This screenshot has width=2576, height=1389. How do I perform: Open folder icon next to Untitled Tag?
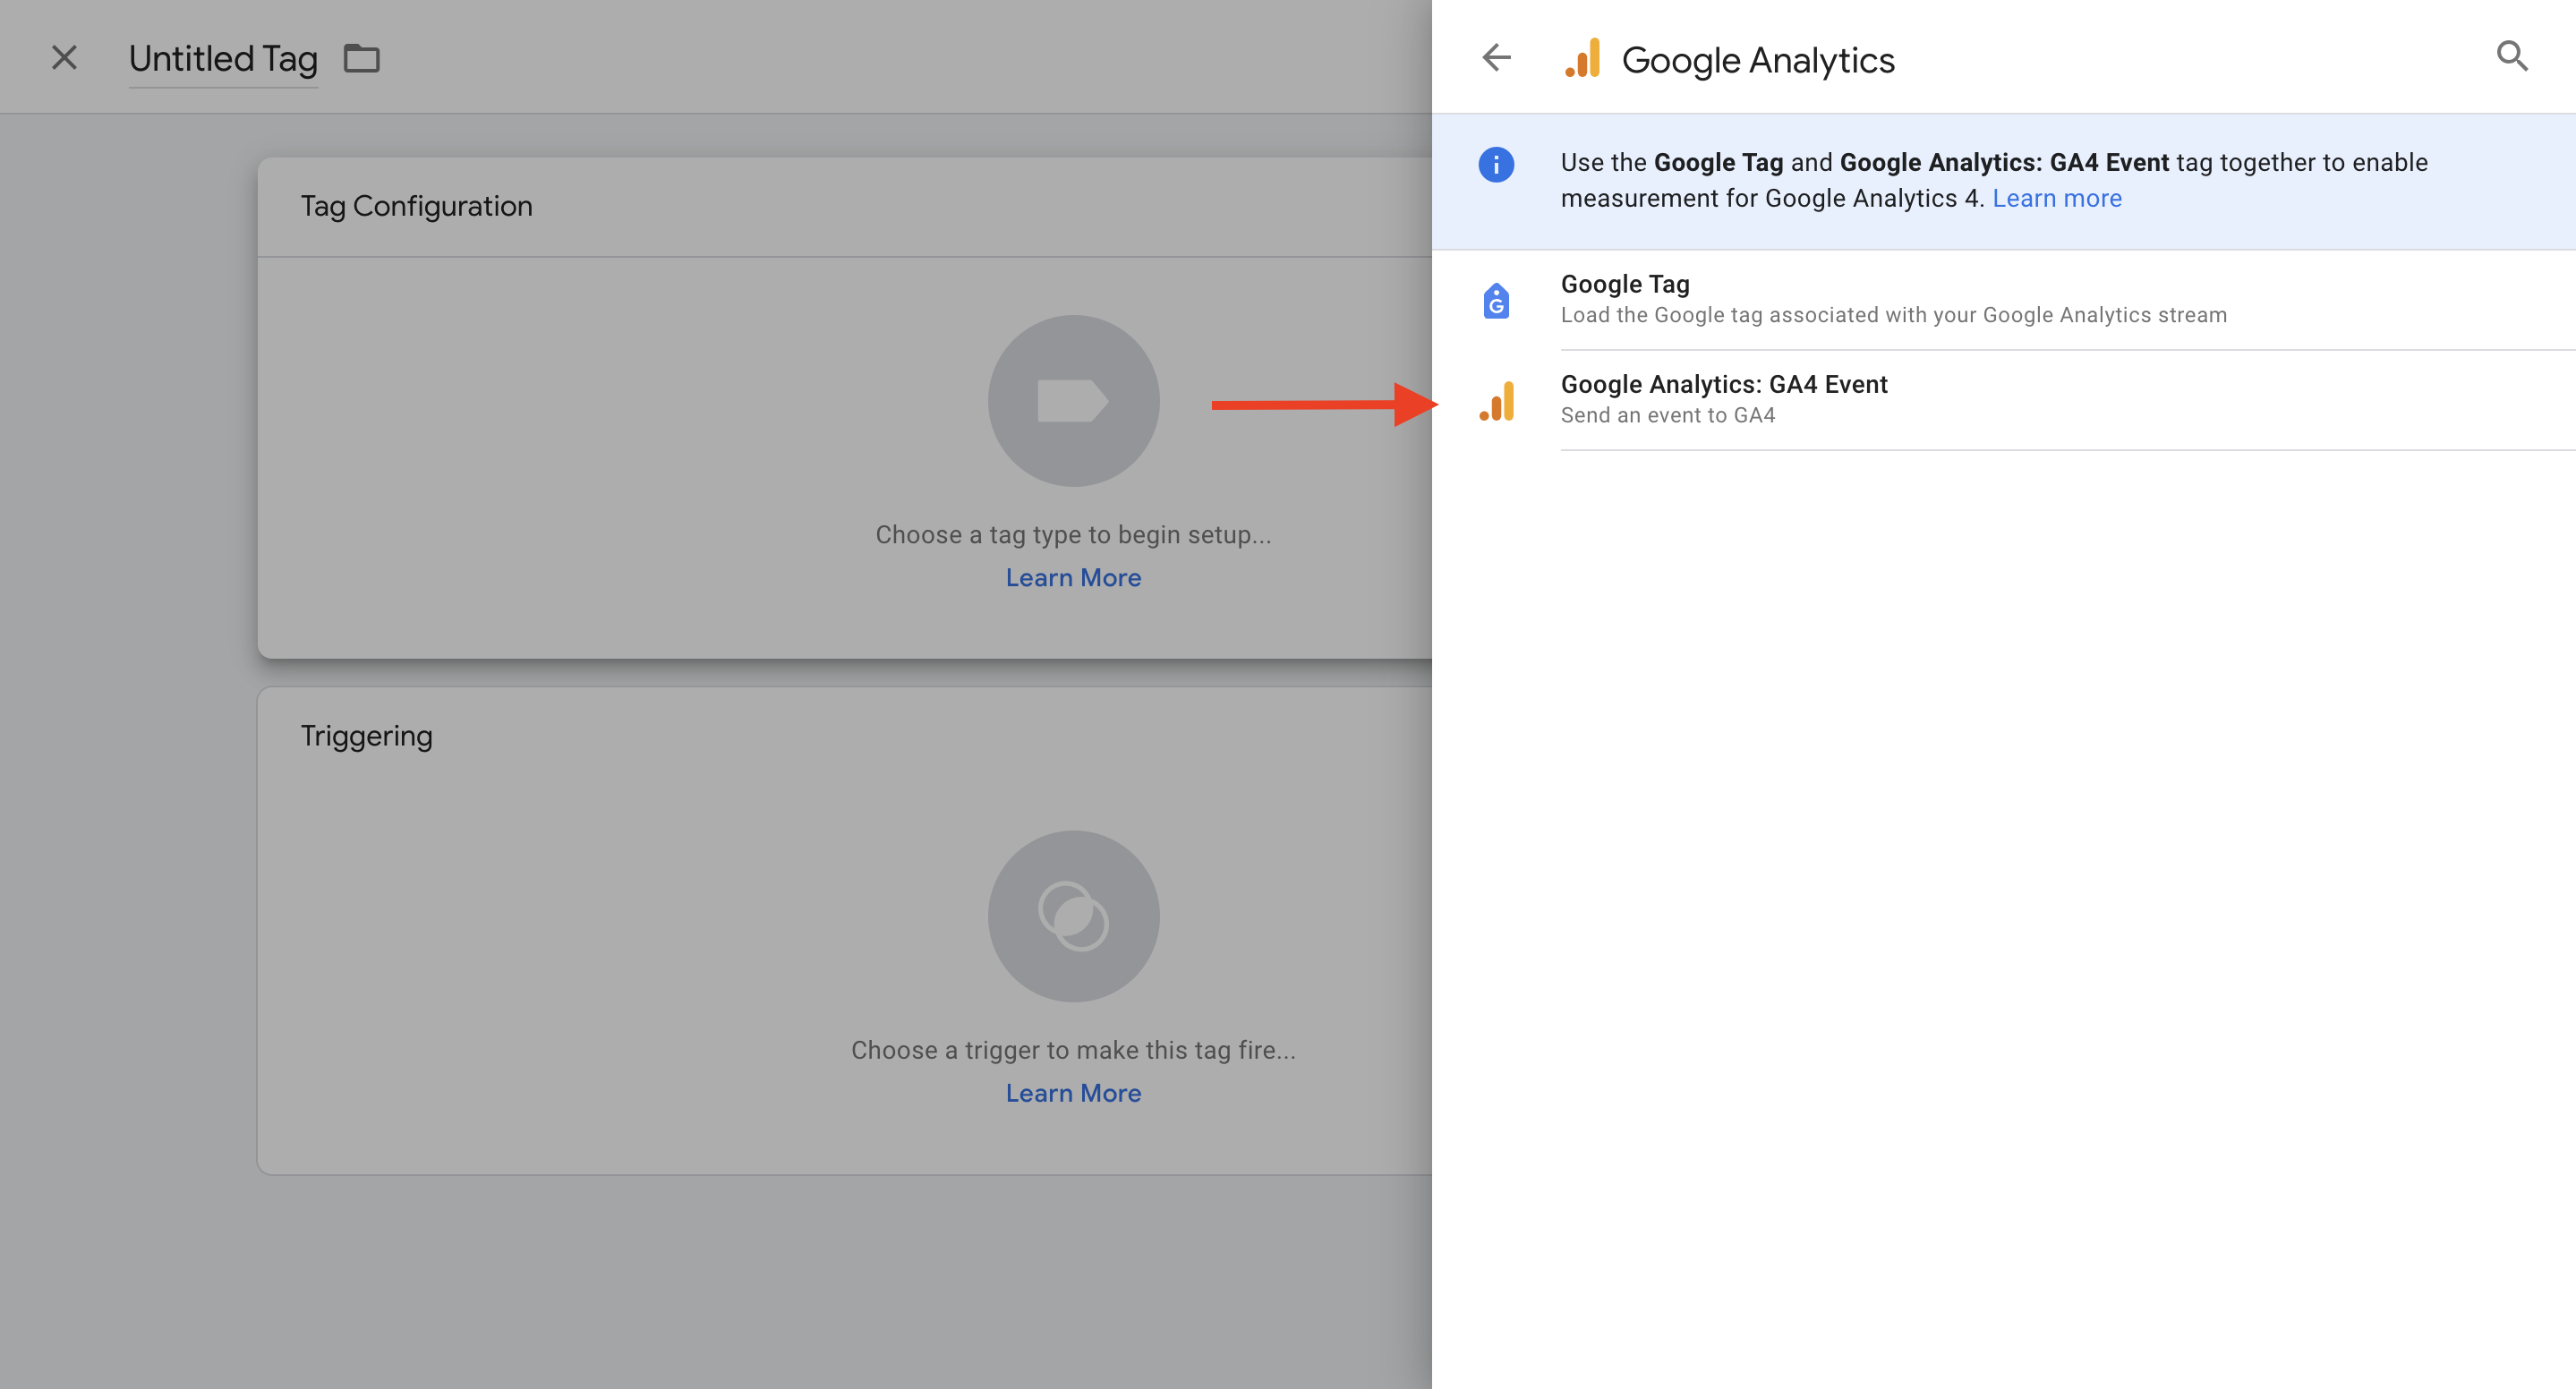pyautogui.click(x=361, y=59)
